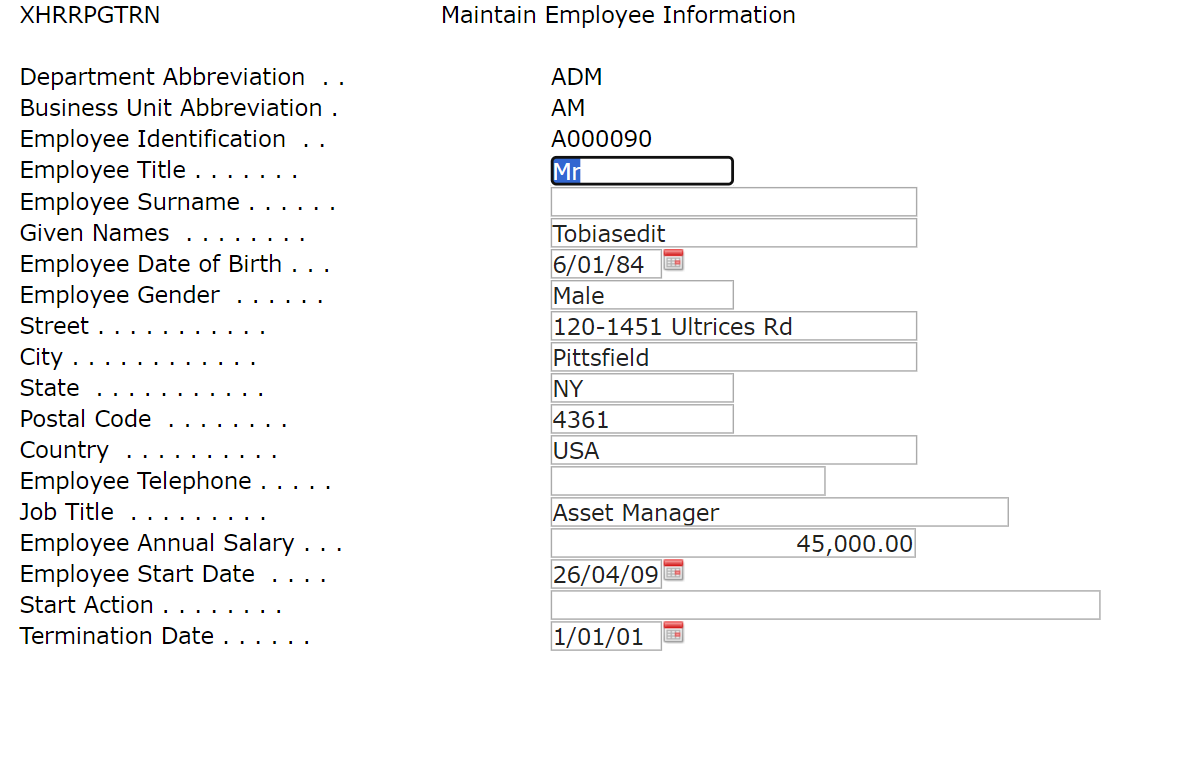Focus the empty Employee Surname field
The image size is (1194, 764).
click(x=733, y=202)
